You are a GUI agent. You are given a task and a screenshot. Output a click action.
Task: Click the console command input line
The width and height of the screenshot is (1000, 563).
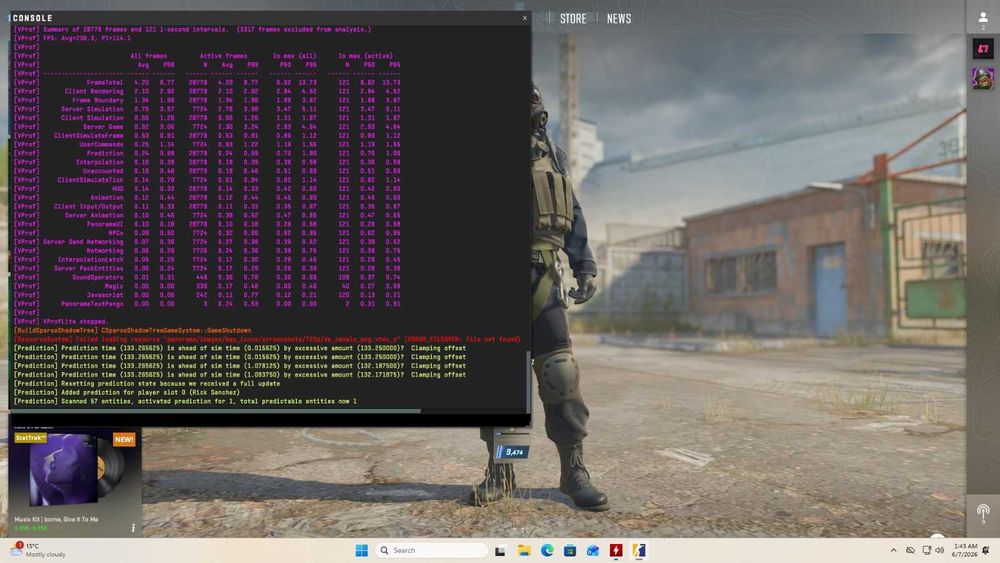(269, 420)
